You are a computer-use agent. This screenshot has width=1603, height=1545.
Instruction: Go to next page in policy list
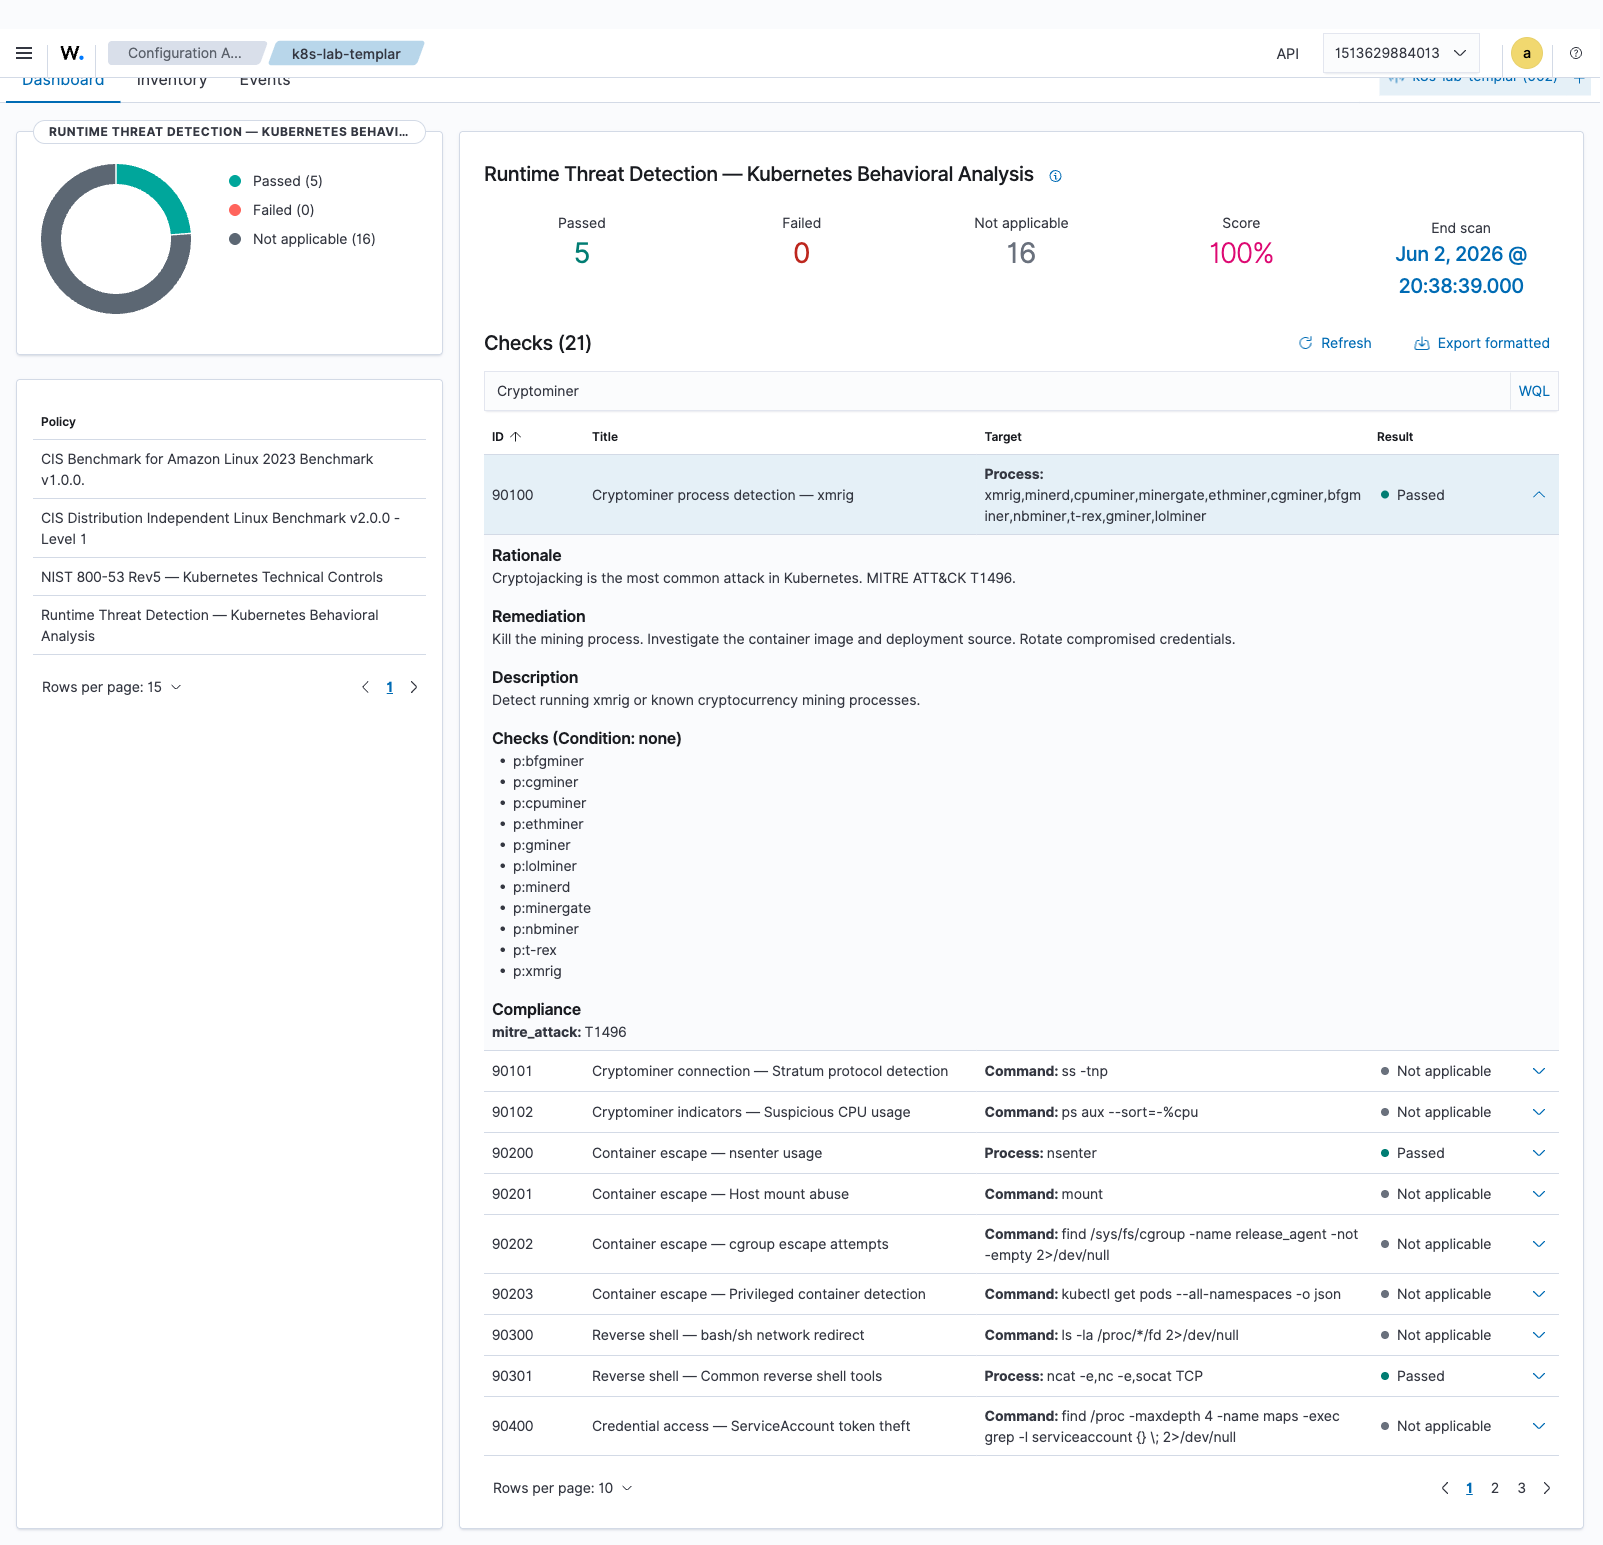[414, 687]
